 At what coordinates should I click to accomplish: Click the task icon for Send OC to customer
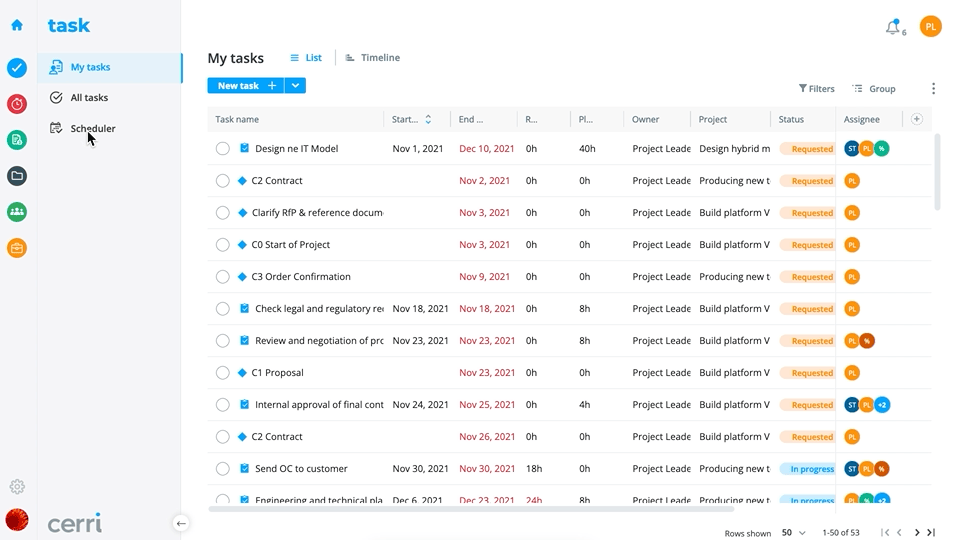244,468
